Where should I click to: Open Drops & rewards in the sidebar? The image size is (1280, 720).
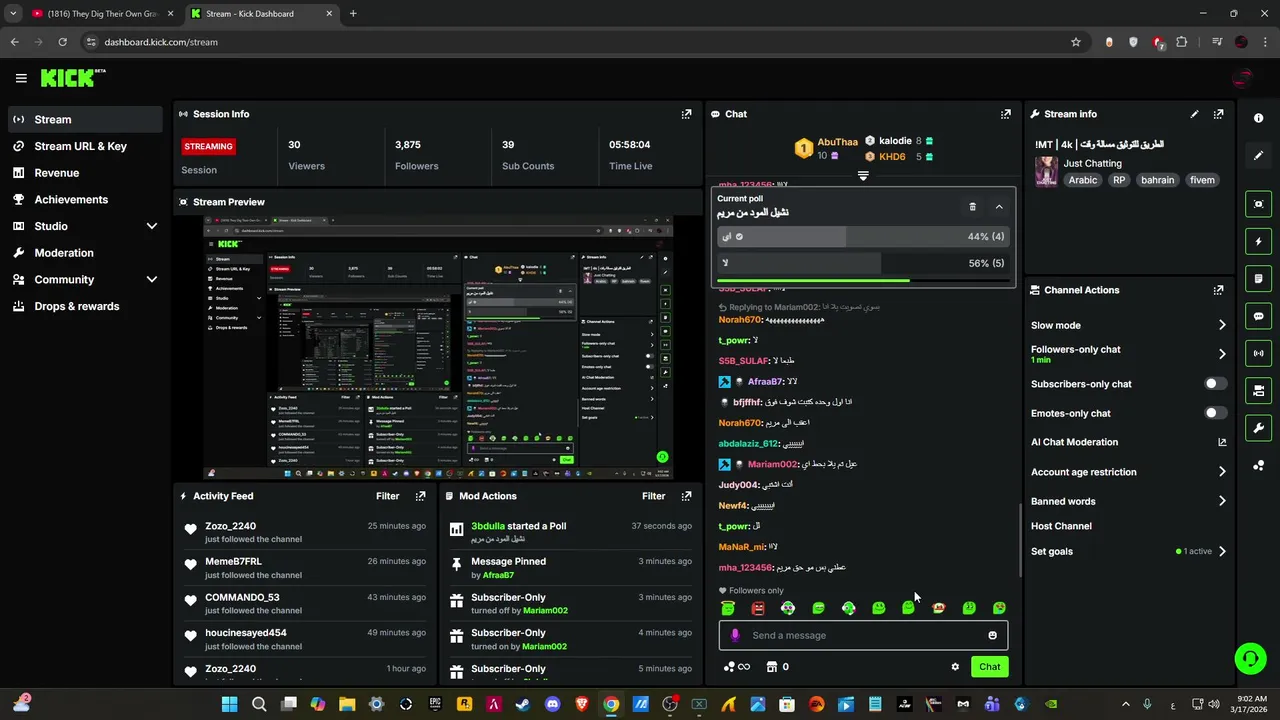(84, 306)
